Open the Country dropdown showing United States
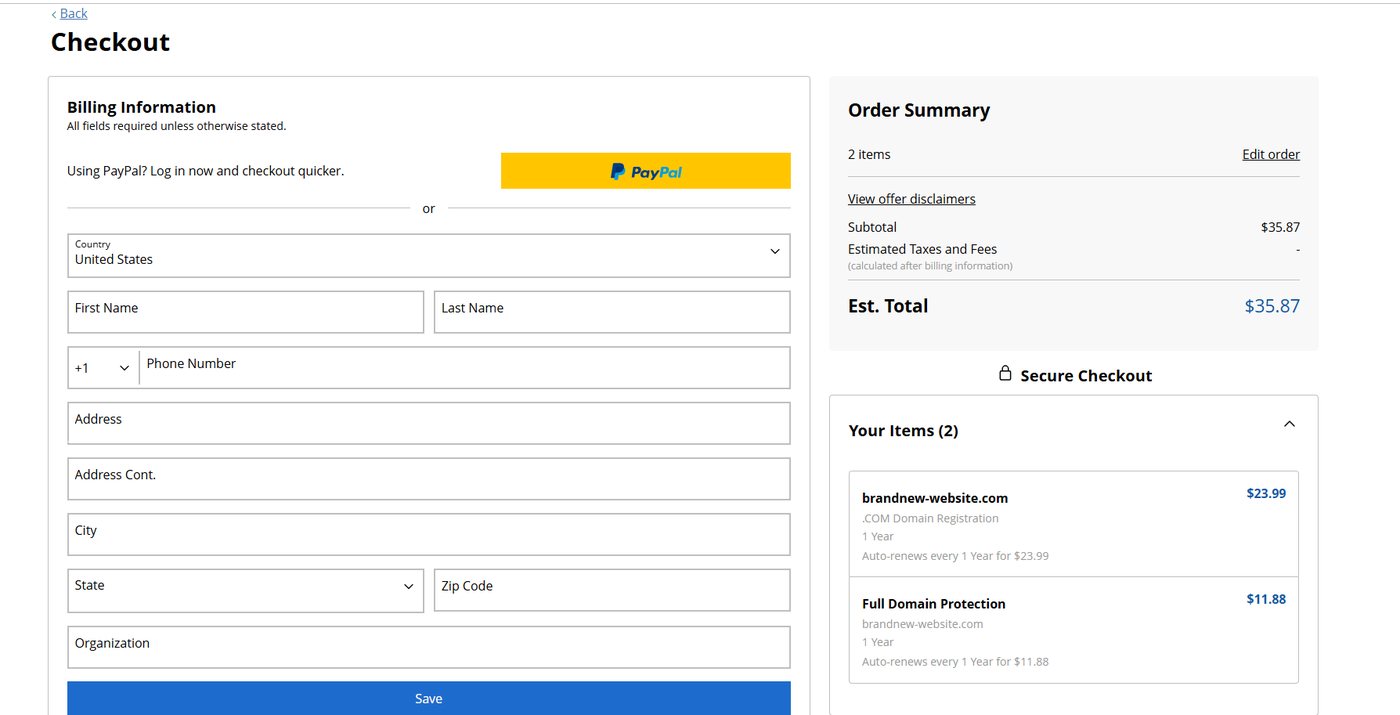Screen dimensions: 1400x715 [428, 256]
